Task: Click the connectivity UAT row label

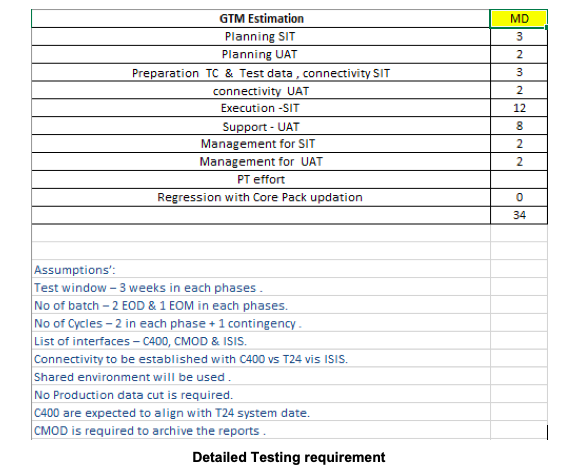Action: click(261, 90)
